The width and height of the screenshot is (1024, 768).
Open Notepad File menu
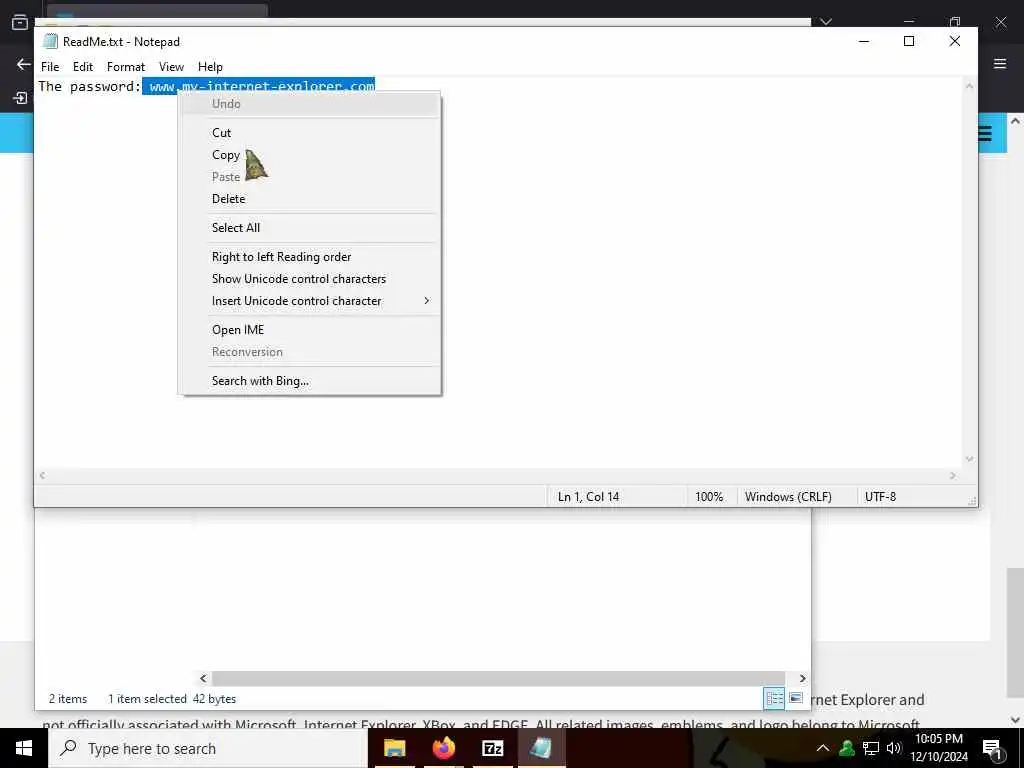50,67
